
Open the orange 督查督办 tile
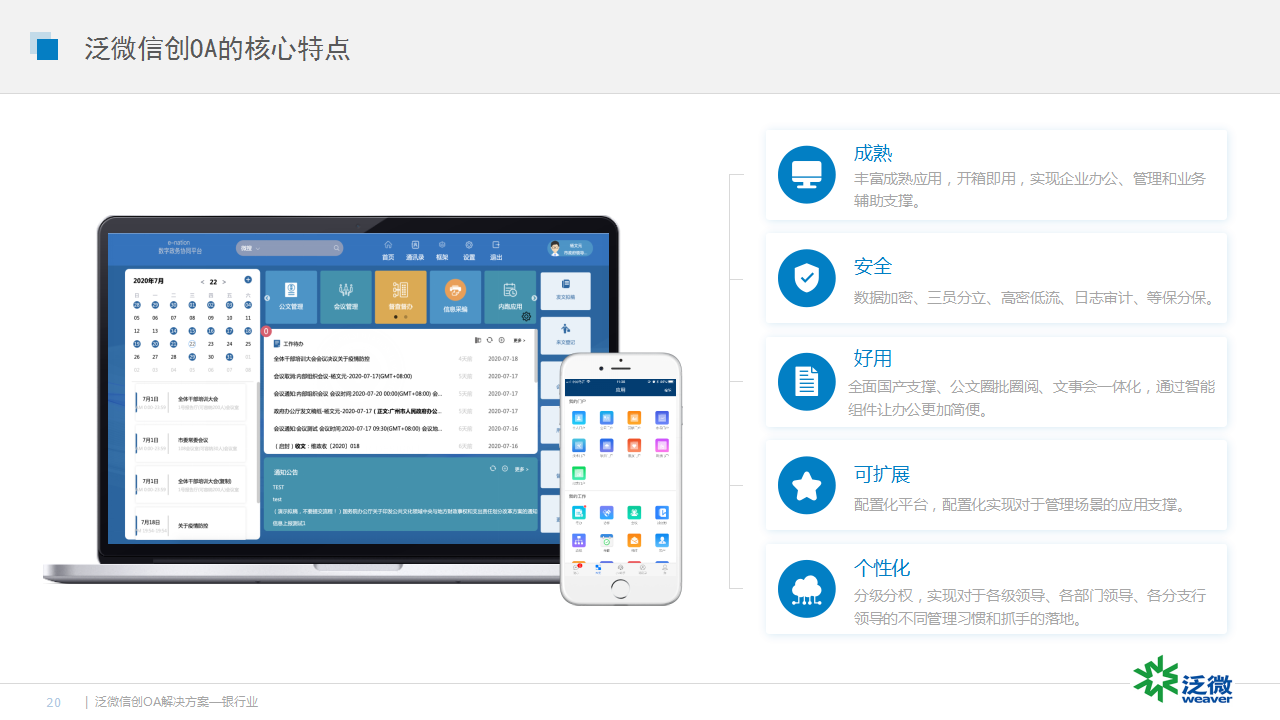[x=400, y=297]
